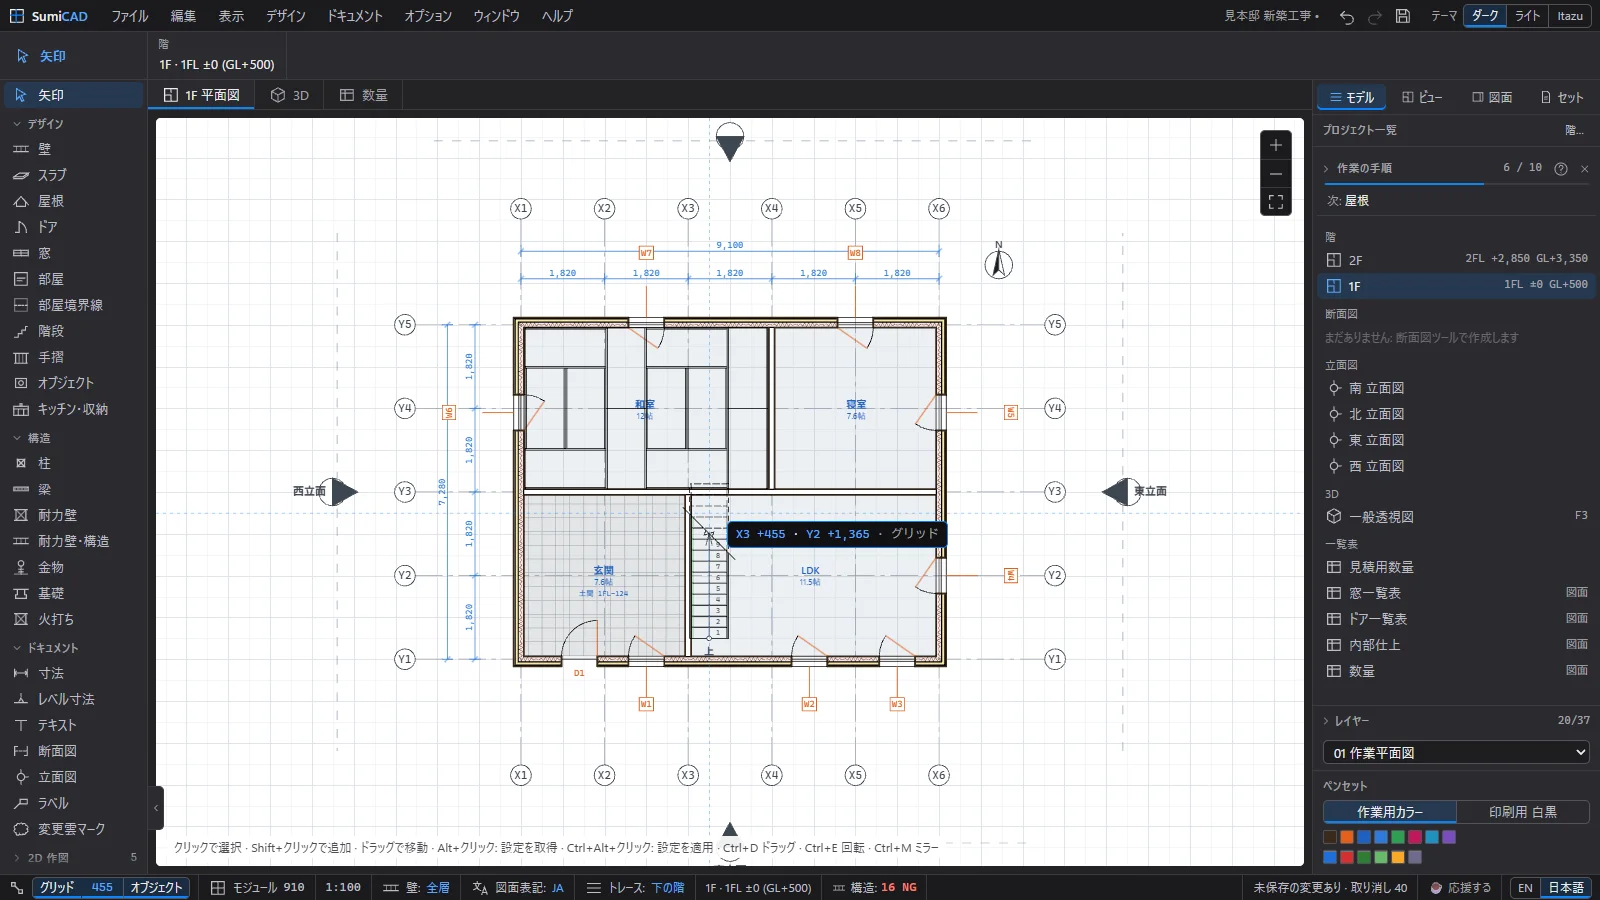Click the 応援する button

tap(1460, 888)
